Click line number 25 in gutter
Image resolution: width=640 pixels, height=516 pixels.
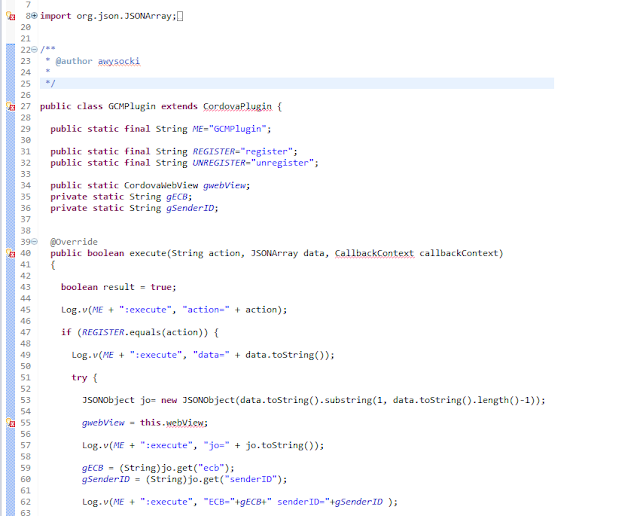tap(26, 84)
